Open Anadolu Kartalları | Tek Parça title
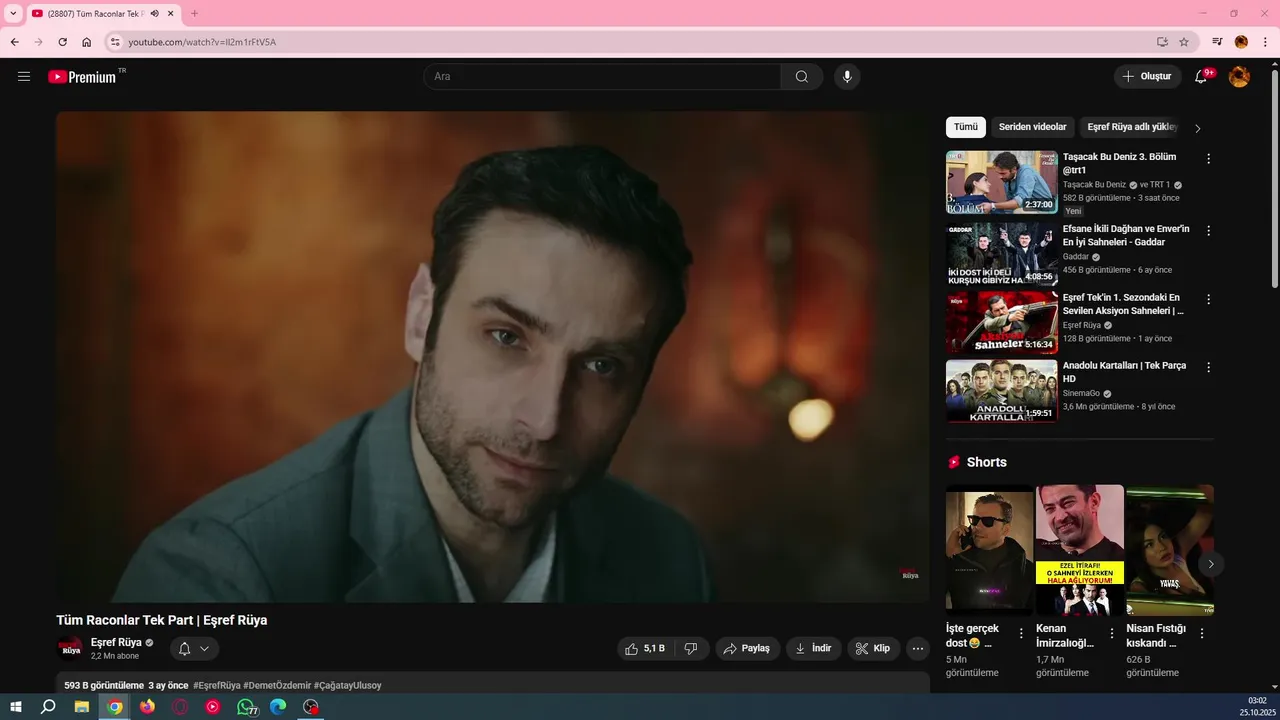Viewport: 1280px width, 720px height. pos(1124,372)
